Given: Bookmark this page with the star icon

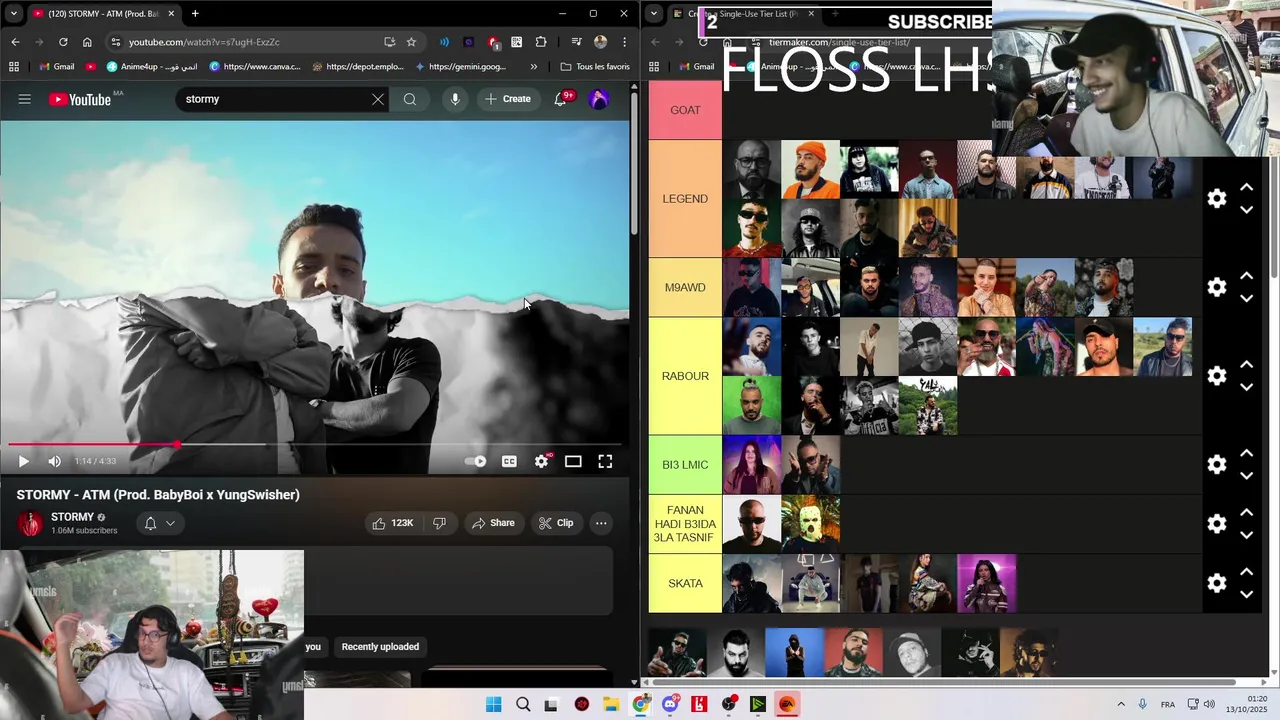Looking at the screenshot, I should [x=411, y=42].
